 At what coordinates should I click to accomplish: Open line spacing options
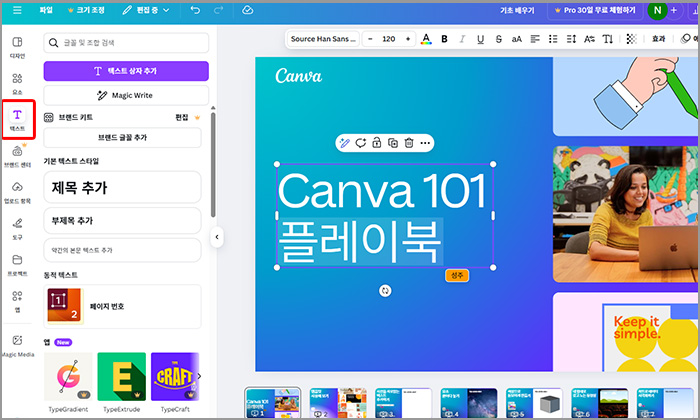point(571,39)
